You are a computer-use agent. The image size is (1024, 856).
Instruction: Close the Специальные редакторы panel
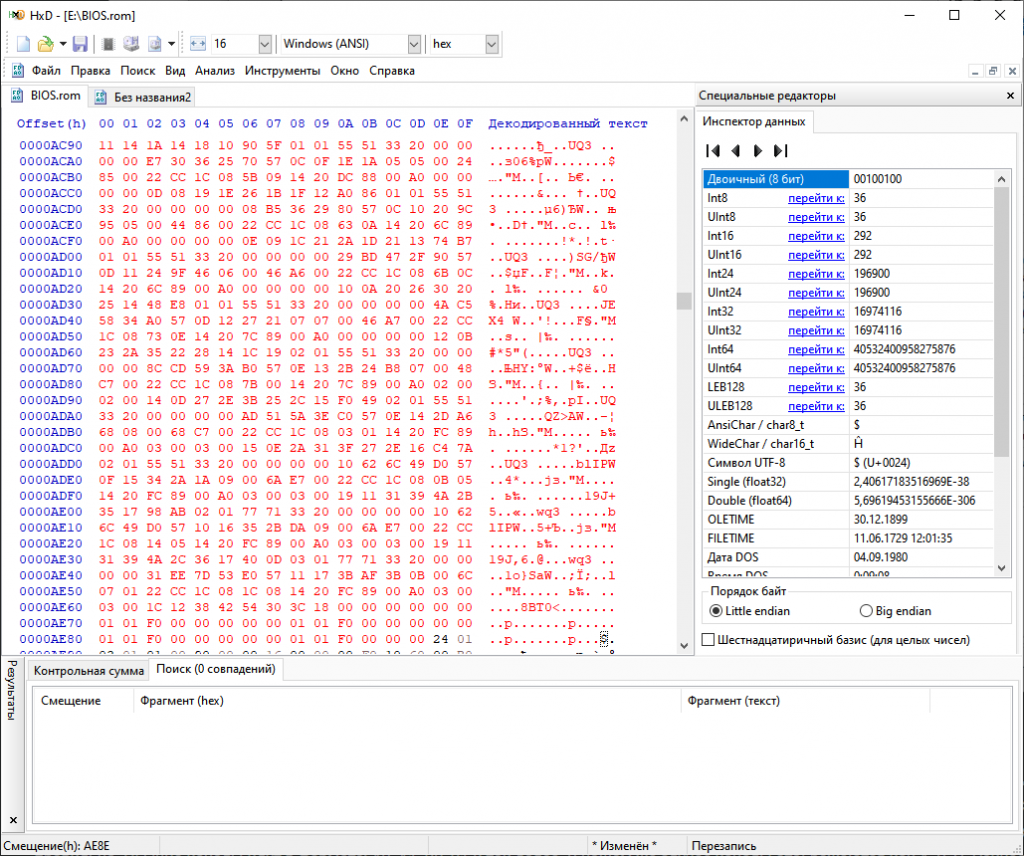1010,95
